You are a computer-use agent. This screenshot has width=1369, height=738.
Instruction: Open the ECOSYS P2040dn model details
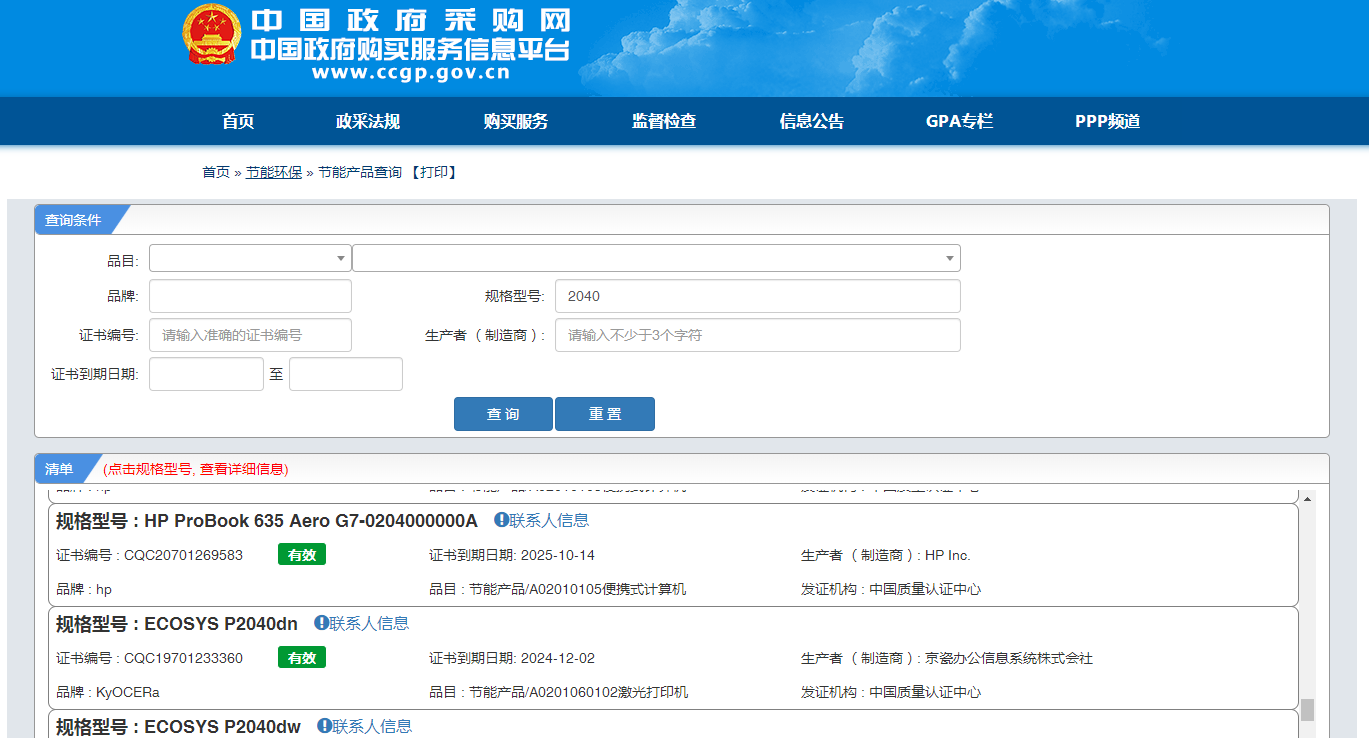pyautogui.click(x=221, y=624)
